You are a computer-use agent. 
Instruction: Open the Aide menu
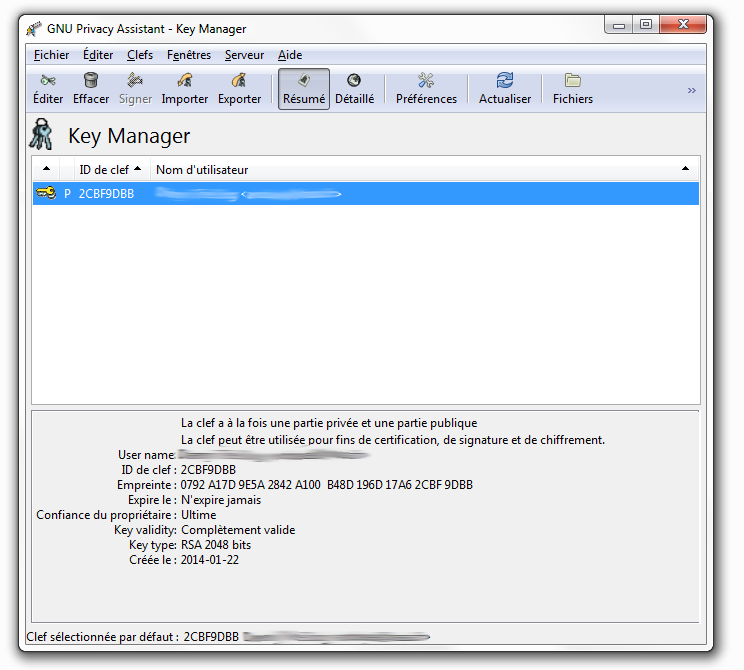click(289, 55)
